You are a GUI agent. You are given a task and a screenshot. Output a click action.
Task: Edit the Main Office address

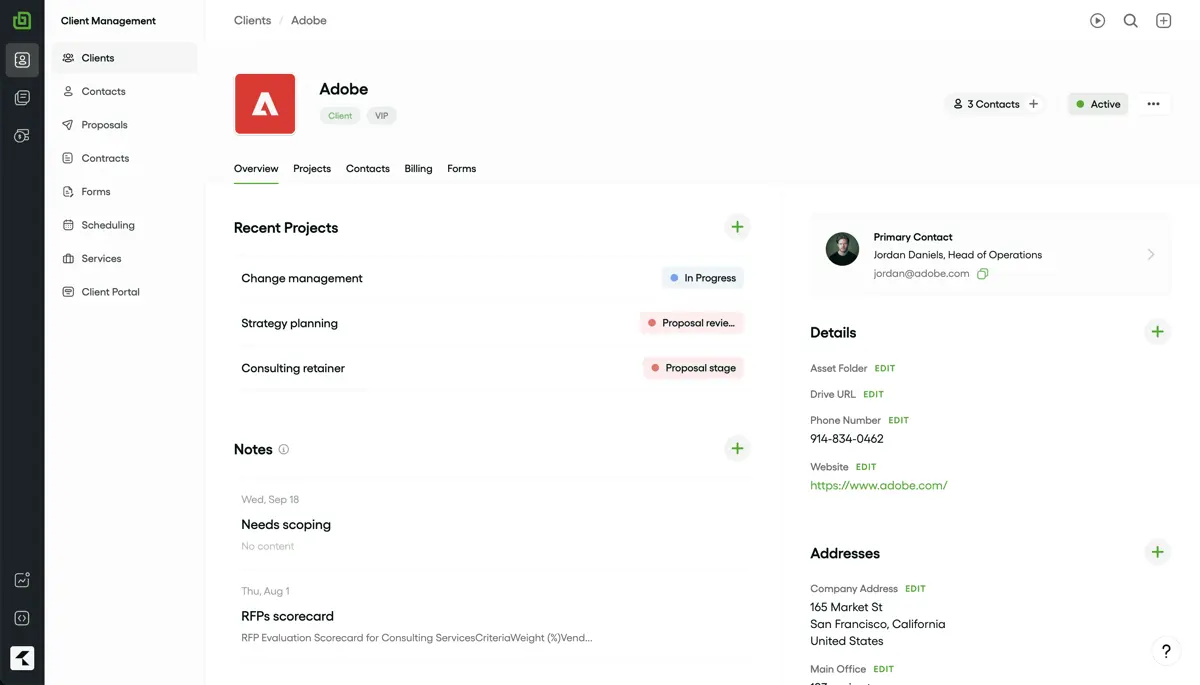click(883, 669)
